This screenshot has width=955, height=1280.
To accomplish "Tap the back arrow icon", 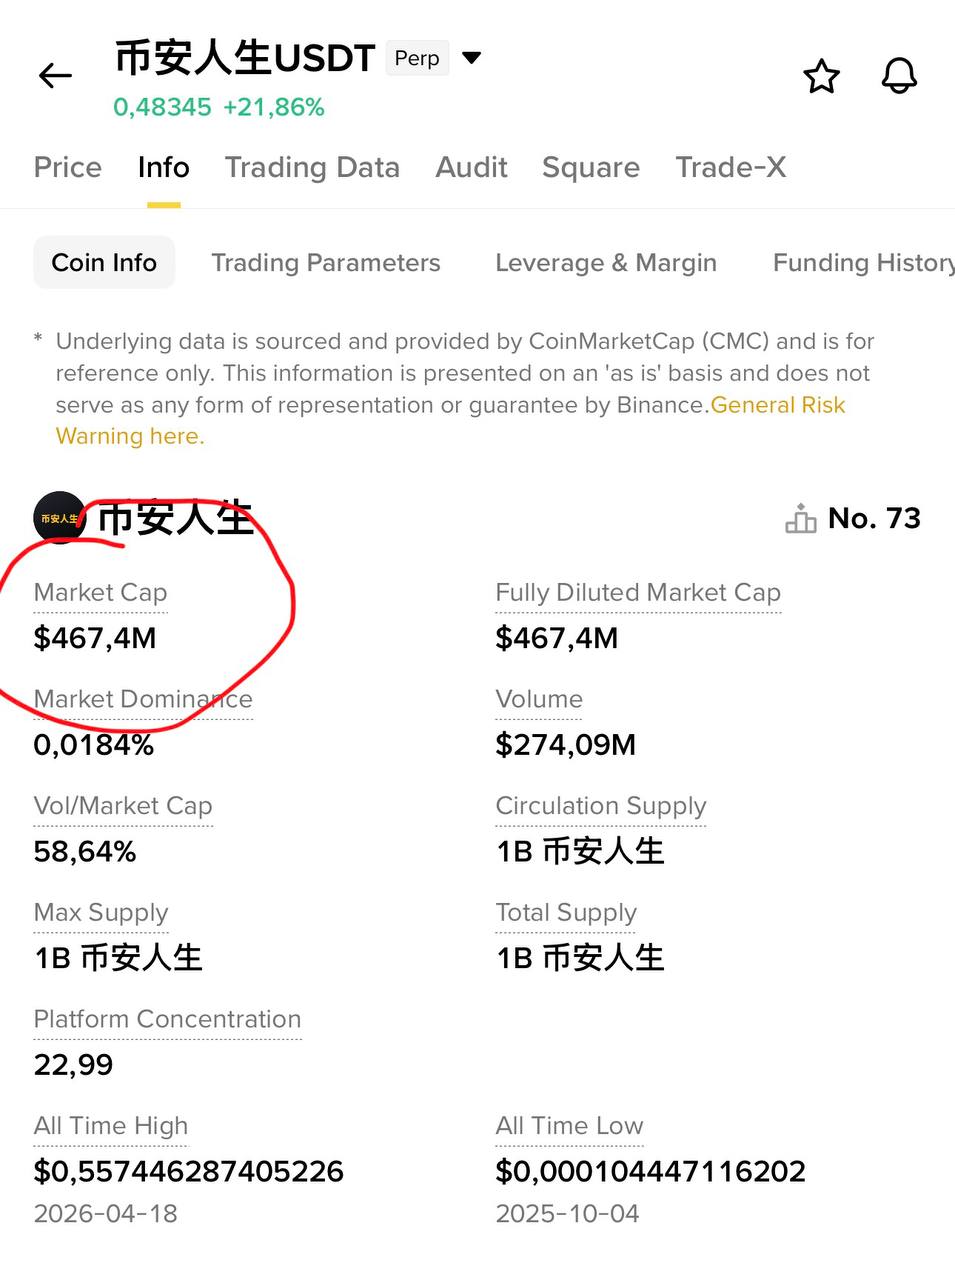I will (x=55, y=76).
